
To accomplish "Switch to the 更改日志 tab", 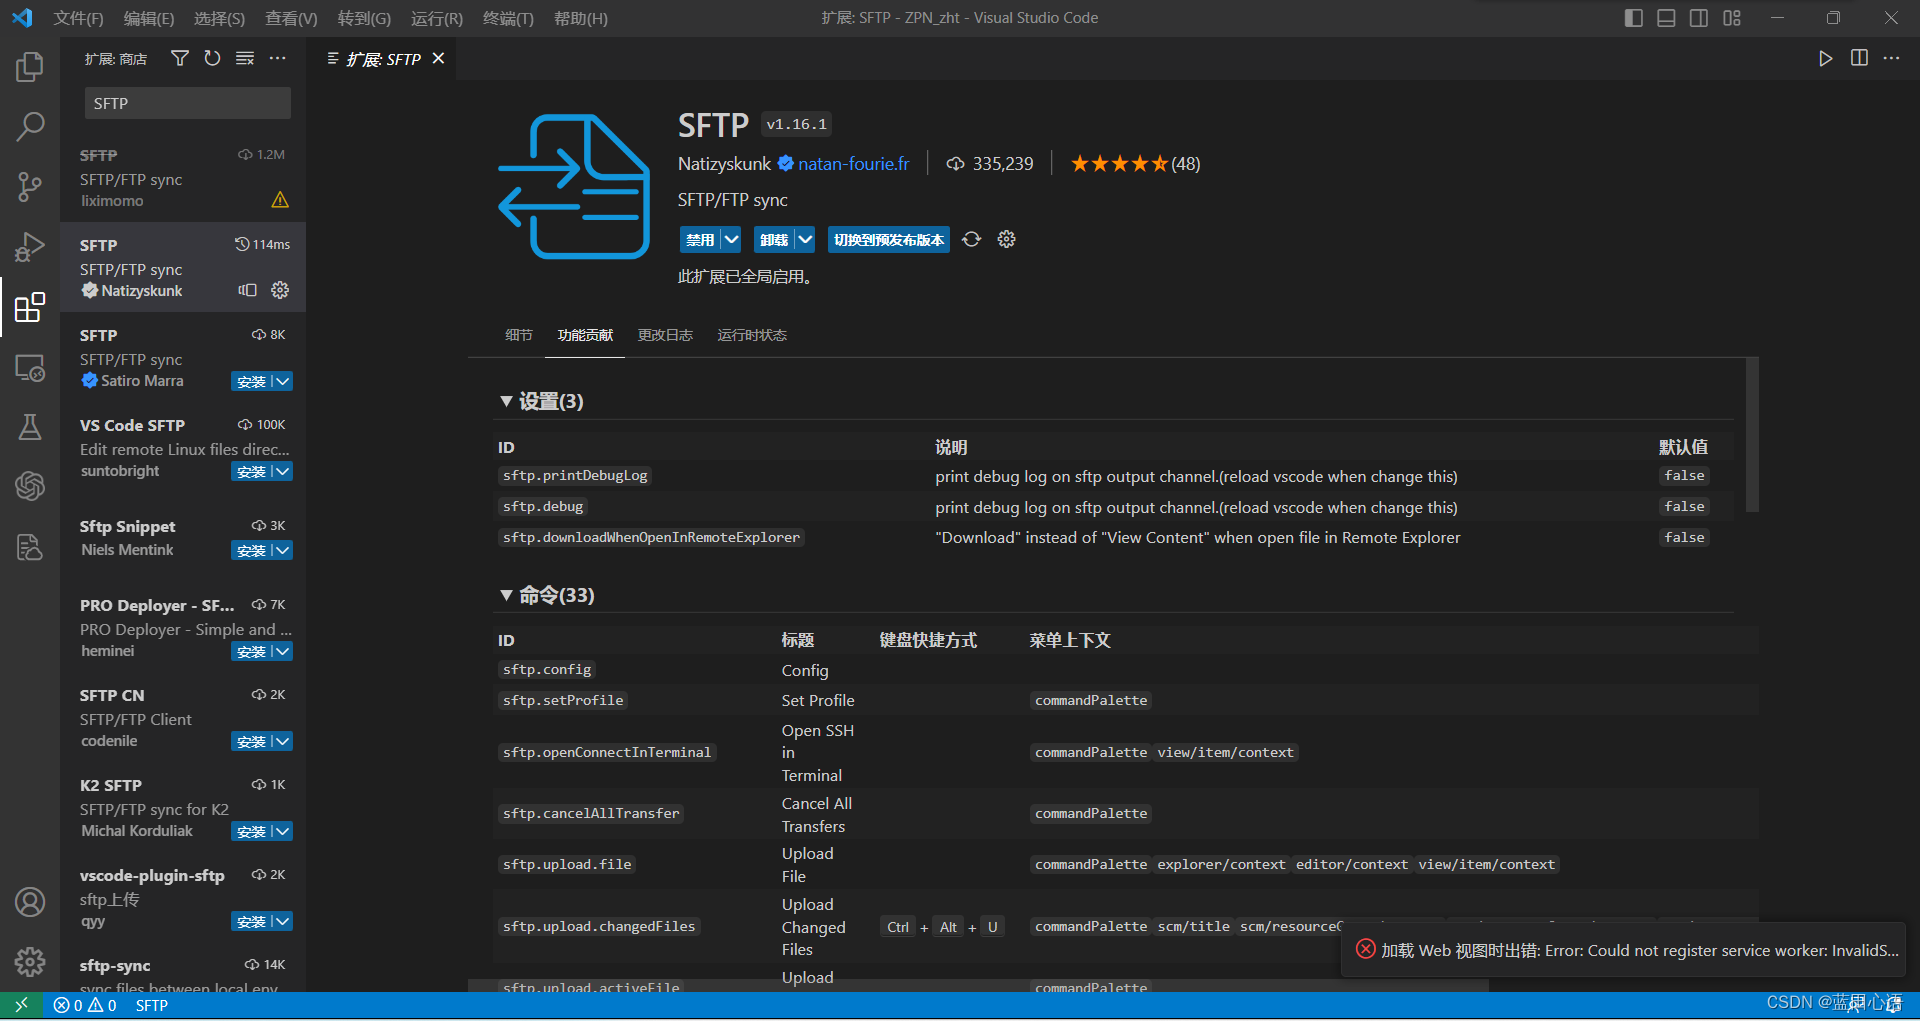I will (665, 335).
